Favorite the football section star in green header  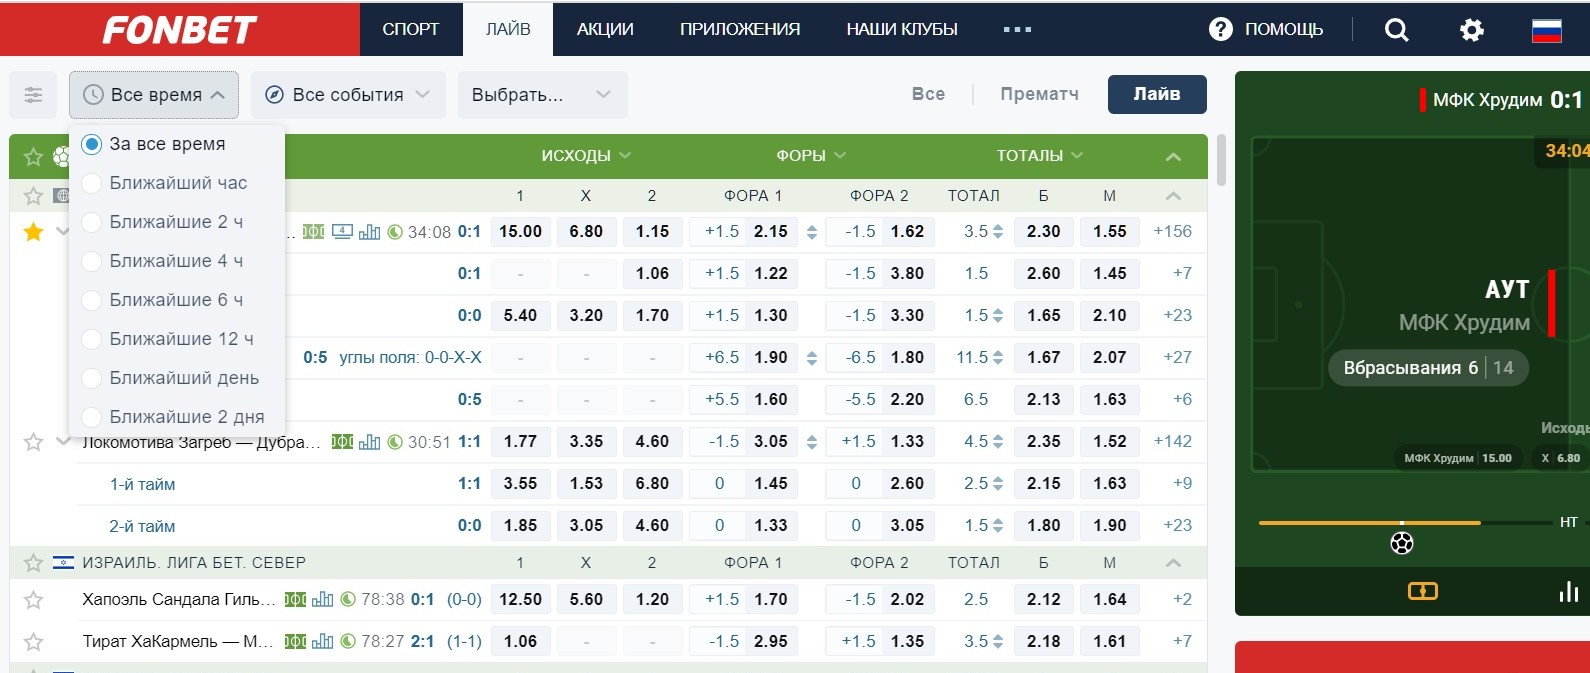click(33, 157)
